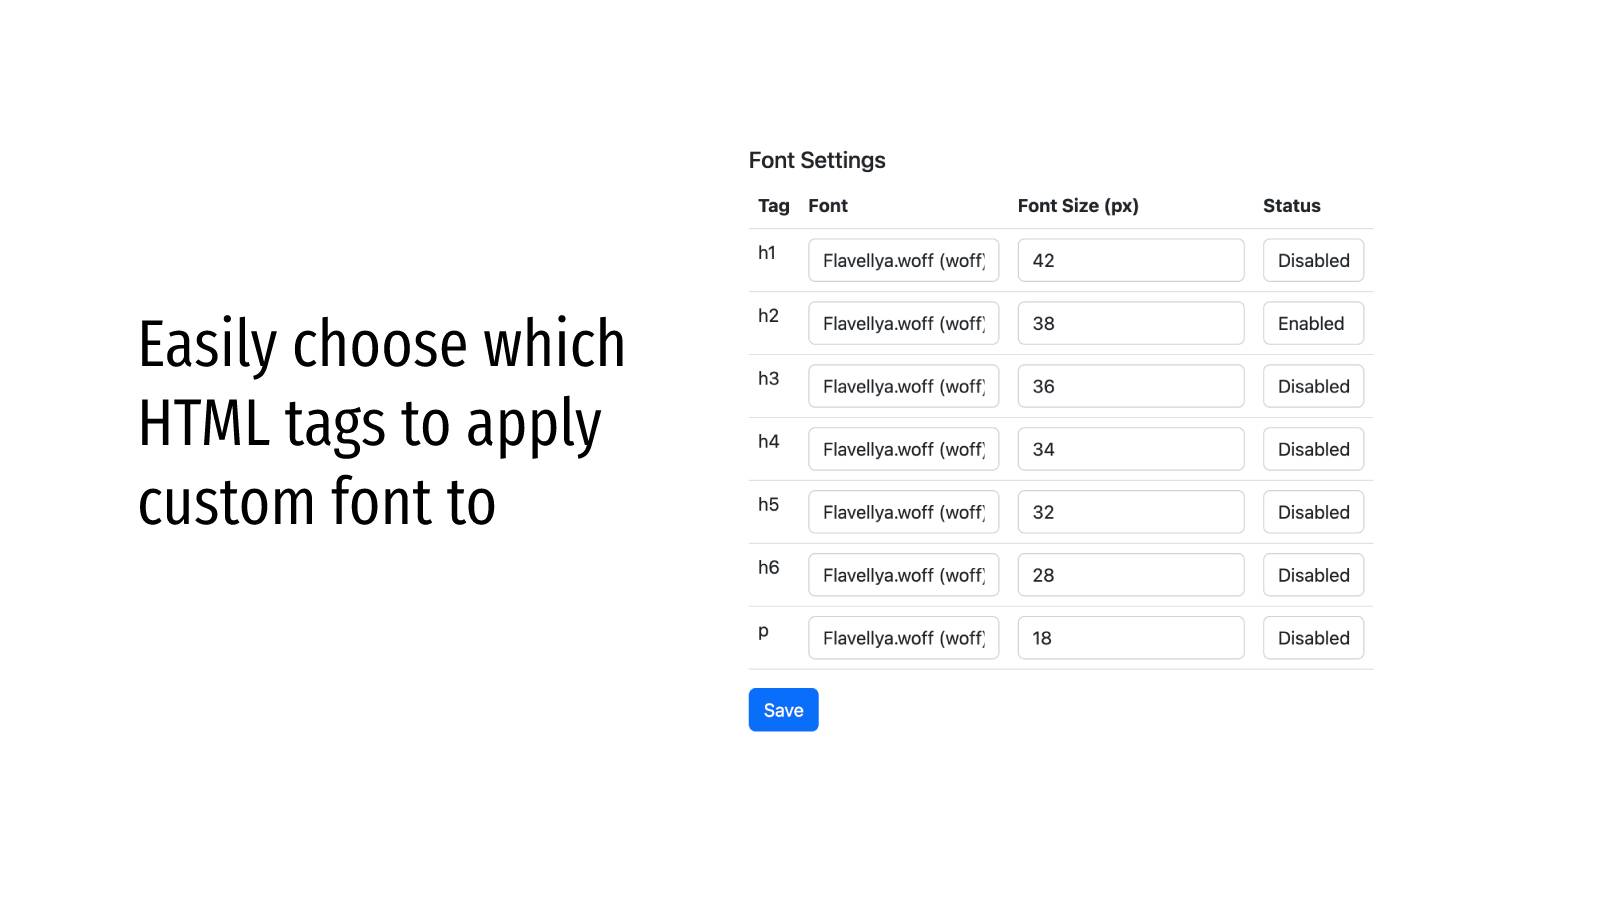The image size is (1600, 900).
Task: Enable custom font for h5 tag
Action: click(x=1313, y=512)
